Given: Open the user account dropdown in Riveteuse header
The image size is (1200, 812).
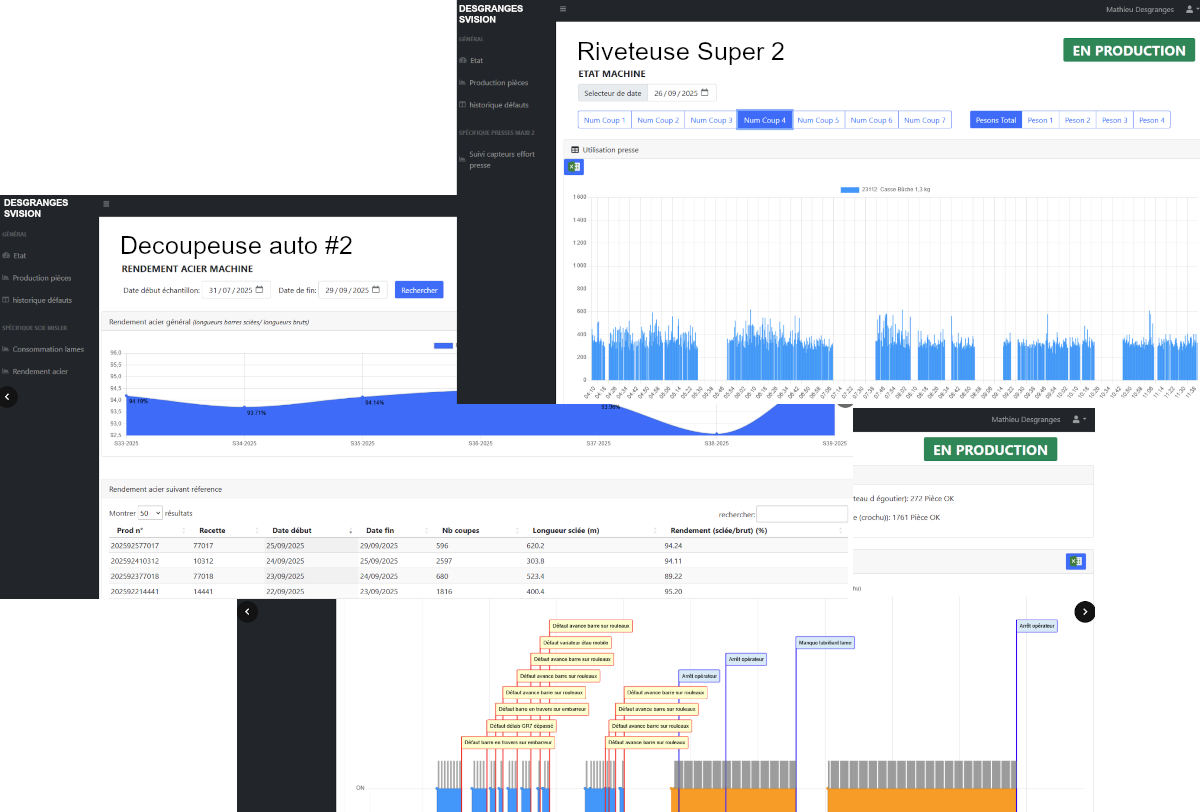Looking at the screenshot, I should 1190,9.
